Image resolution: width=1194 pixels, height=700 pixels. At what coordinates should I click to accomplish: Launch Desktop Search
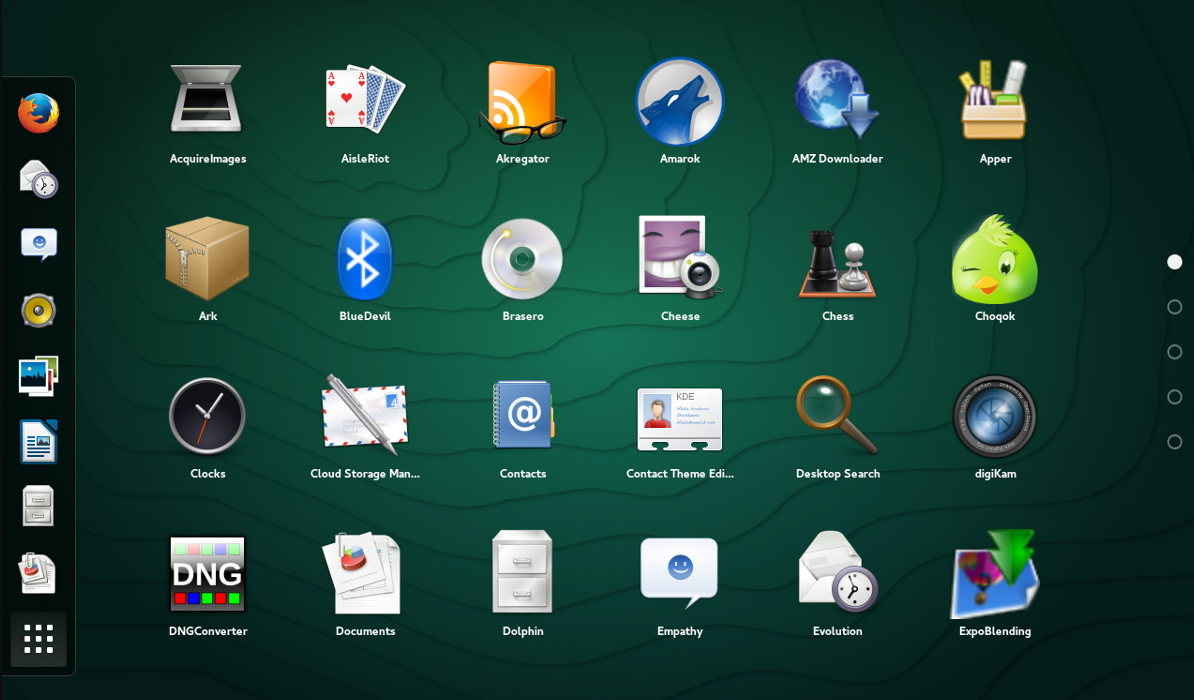coord(836,415)
